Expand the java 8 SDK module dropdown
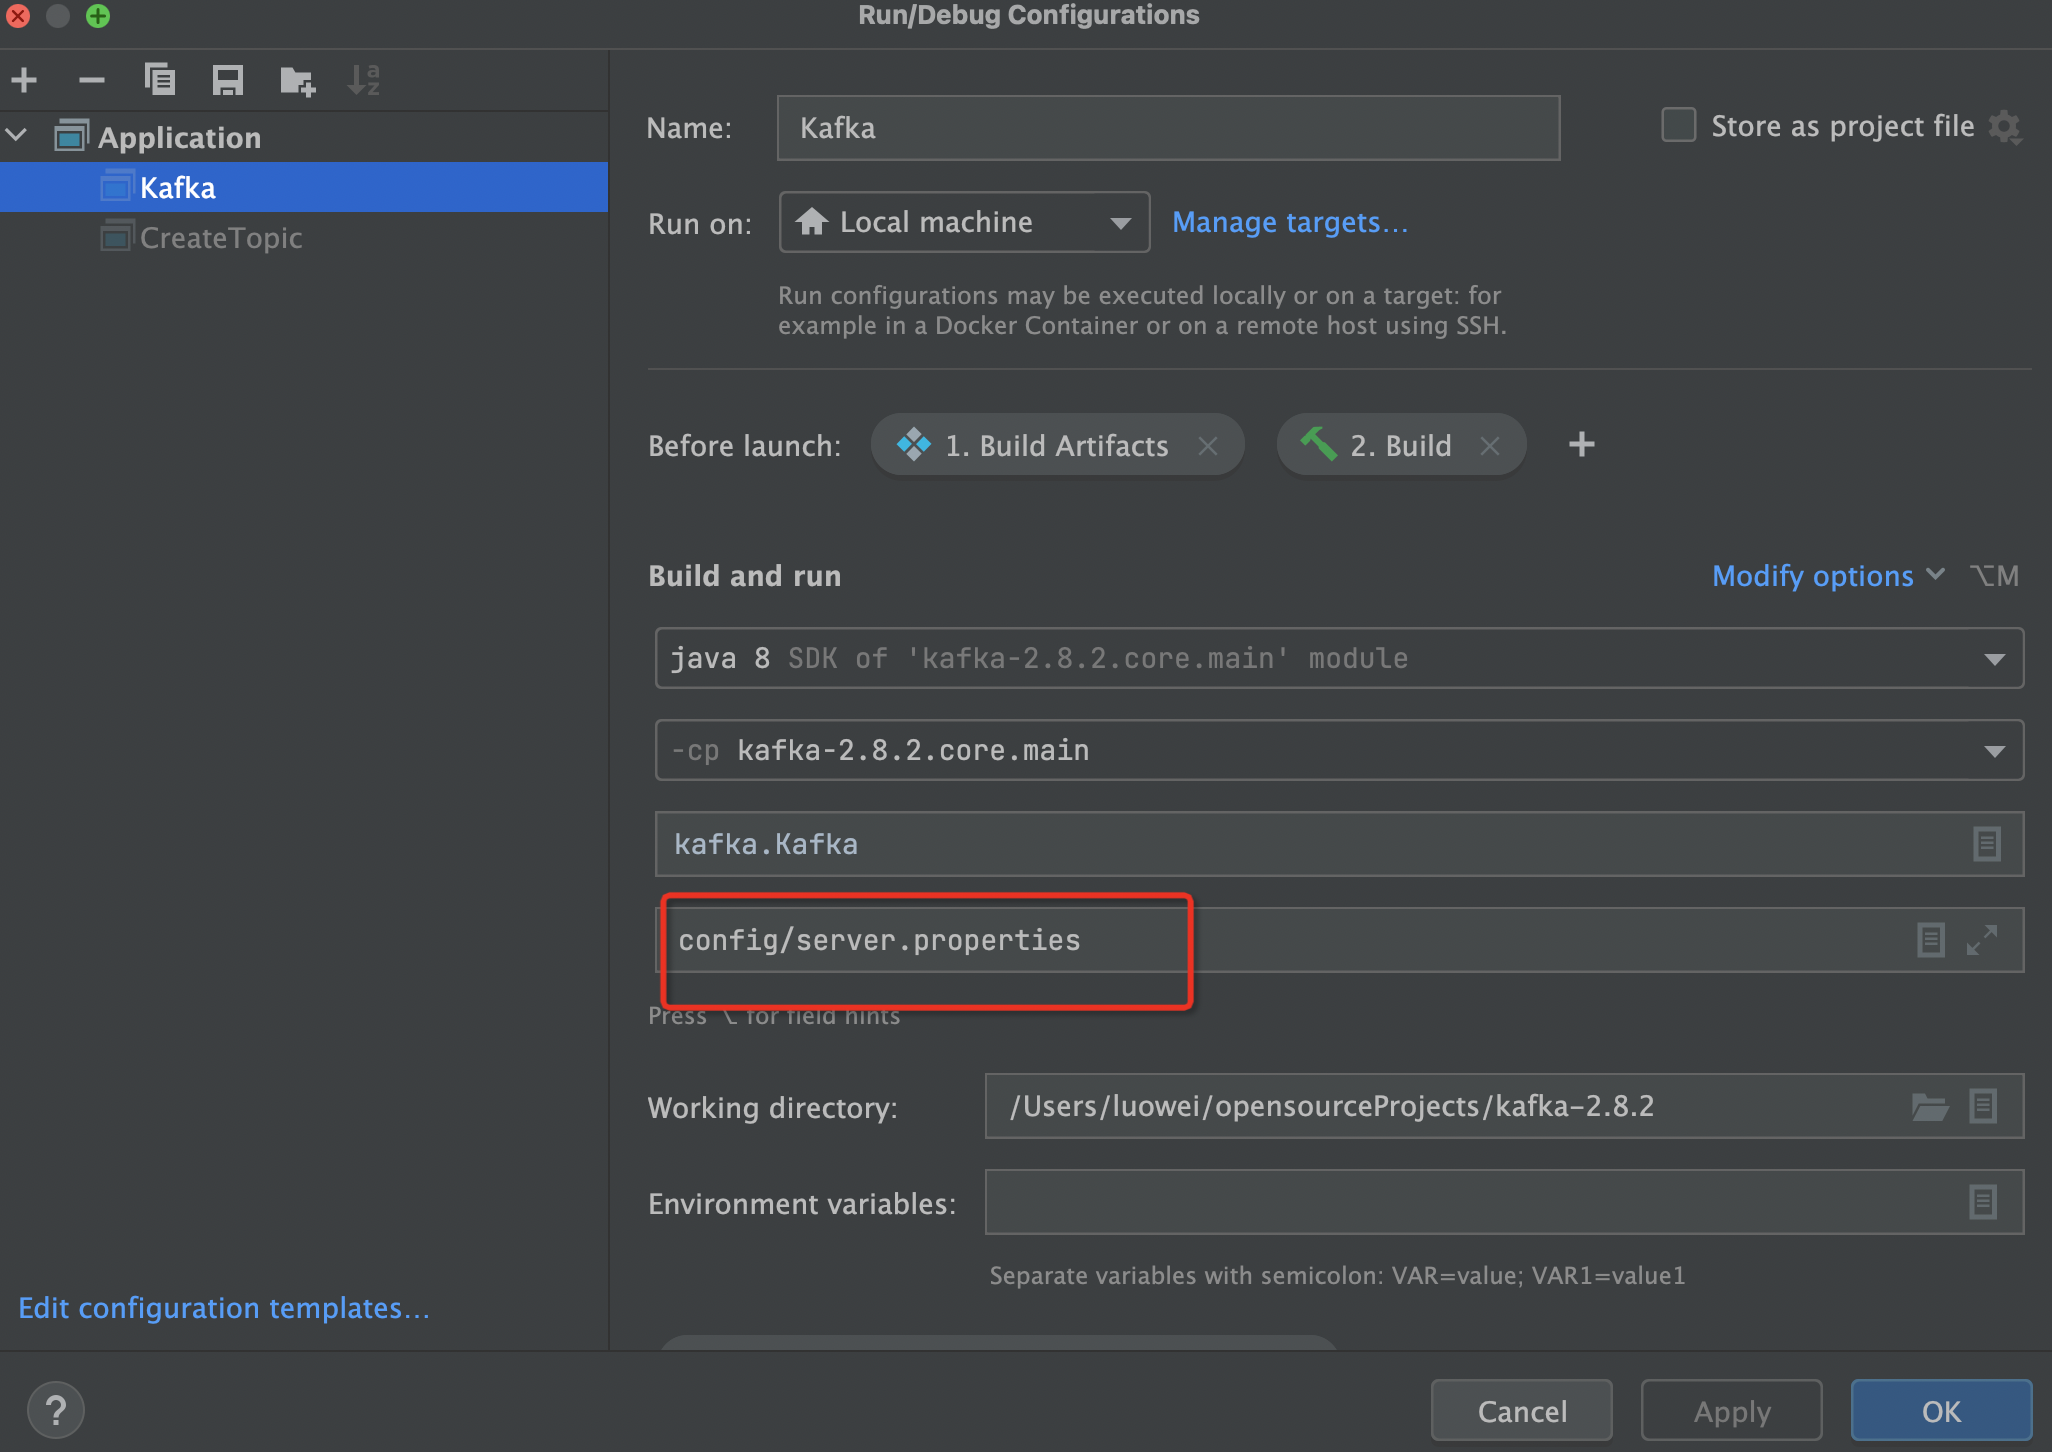Viewport: 2052px width, 1452px height. 1994,658
